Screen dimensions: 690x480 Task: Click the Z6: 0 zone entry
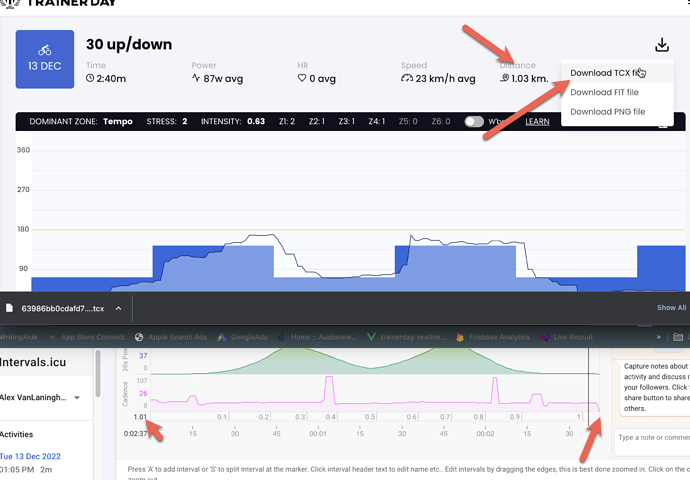440,121
